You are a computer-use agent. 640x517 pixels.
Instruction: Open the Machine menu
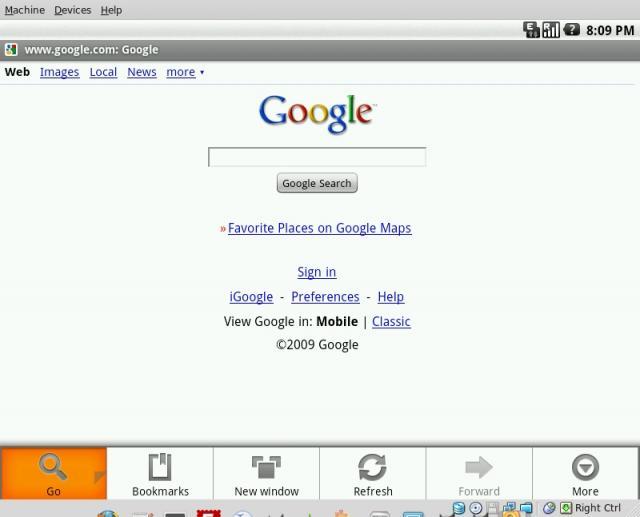(x=25, y=10)
